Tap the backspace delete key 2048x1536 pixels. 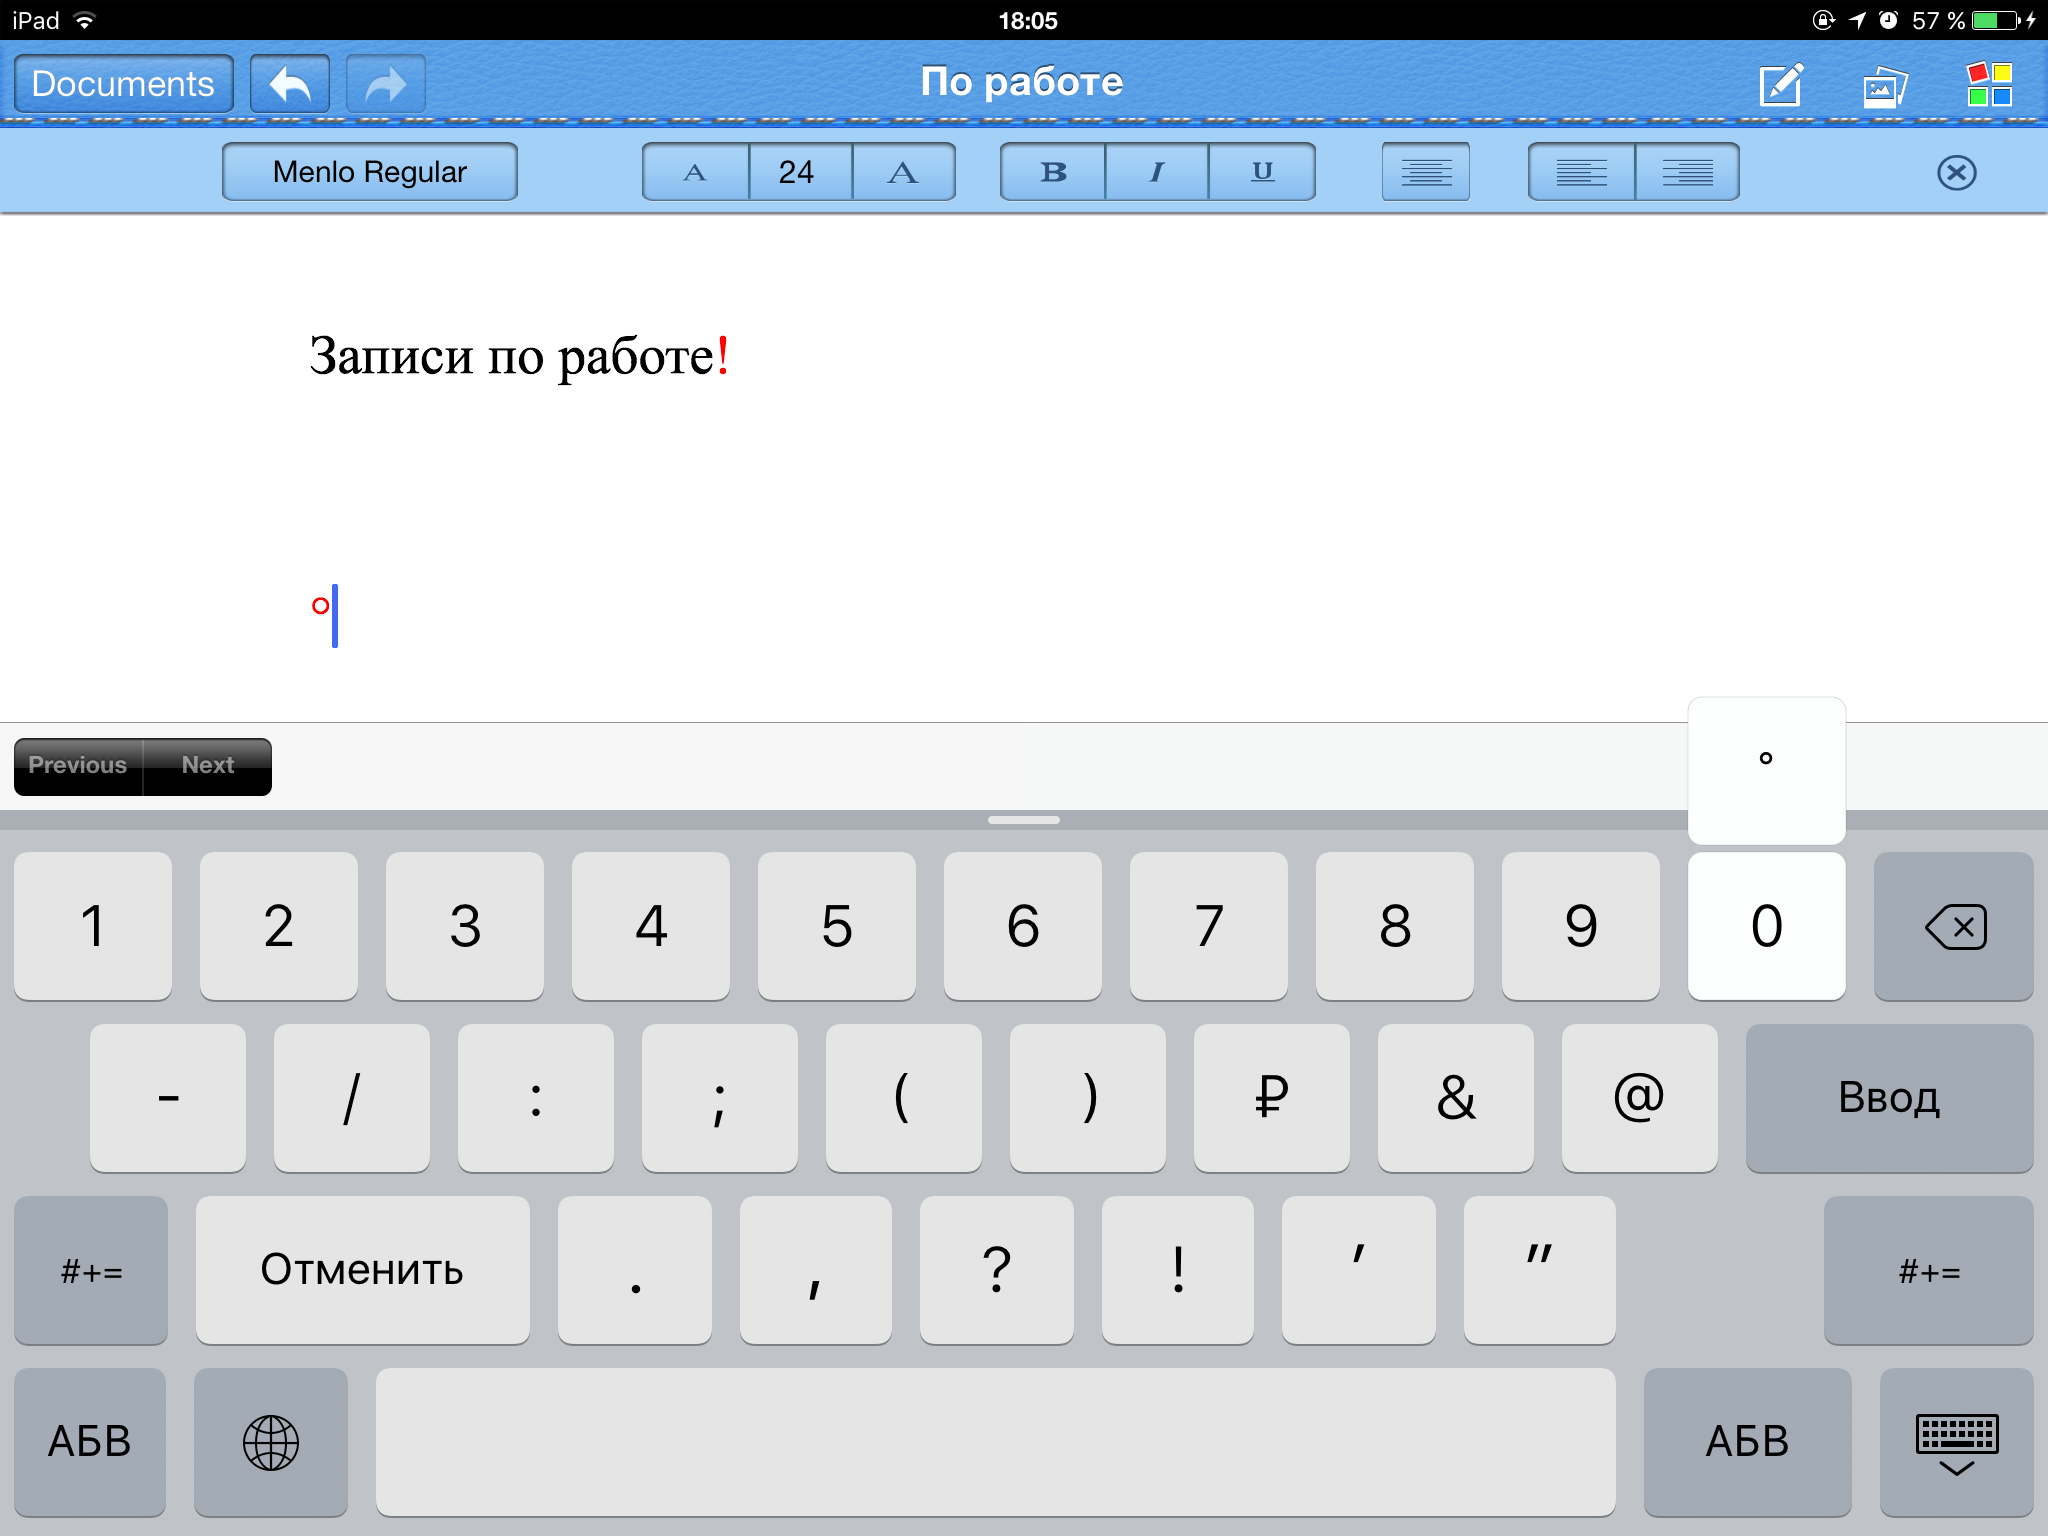(x=1953, y=926)
